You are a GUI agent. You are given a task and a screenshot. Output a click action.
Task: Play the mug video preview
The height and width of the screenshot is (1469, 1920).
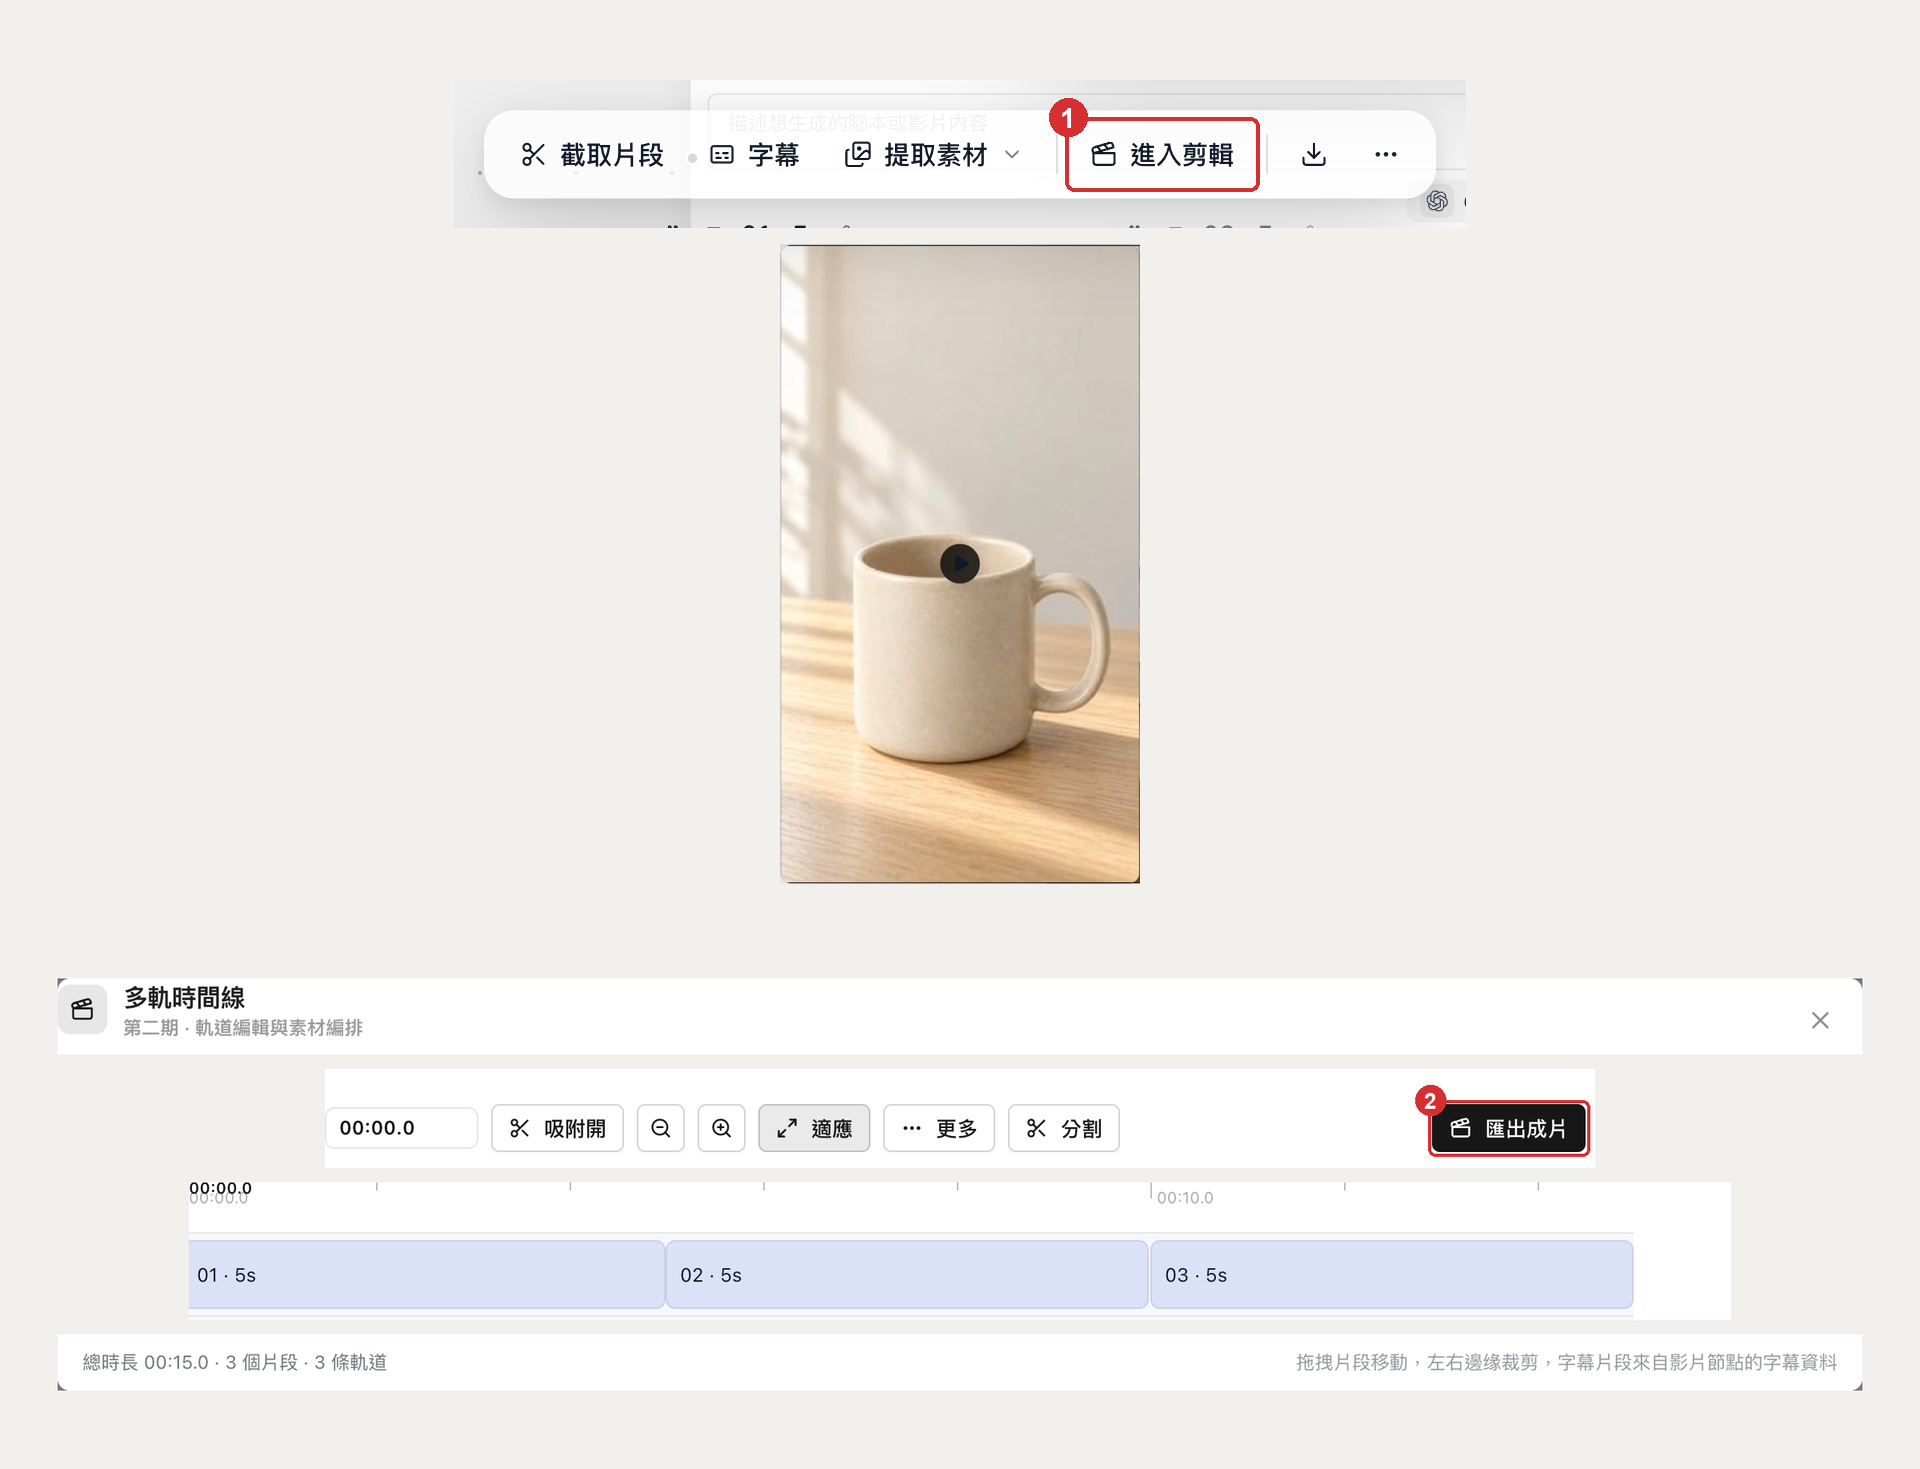[x=960, y=564]
